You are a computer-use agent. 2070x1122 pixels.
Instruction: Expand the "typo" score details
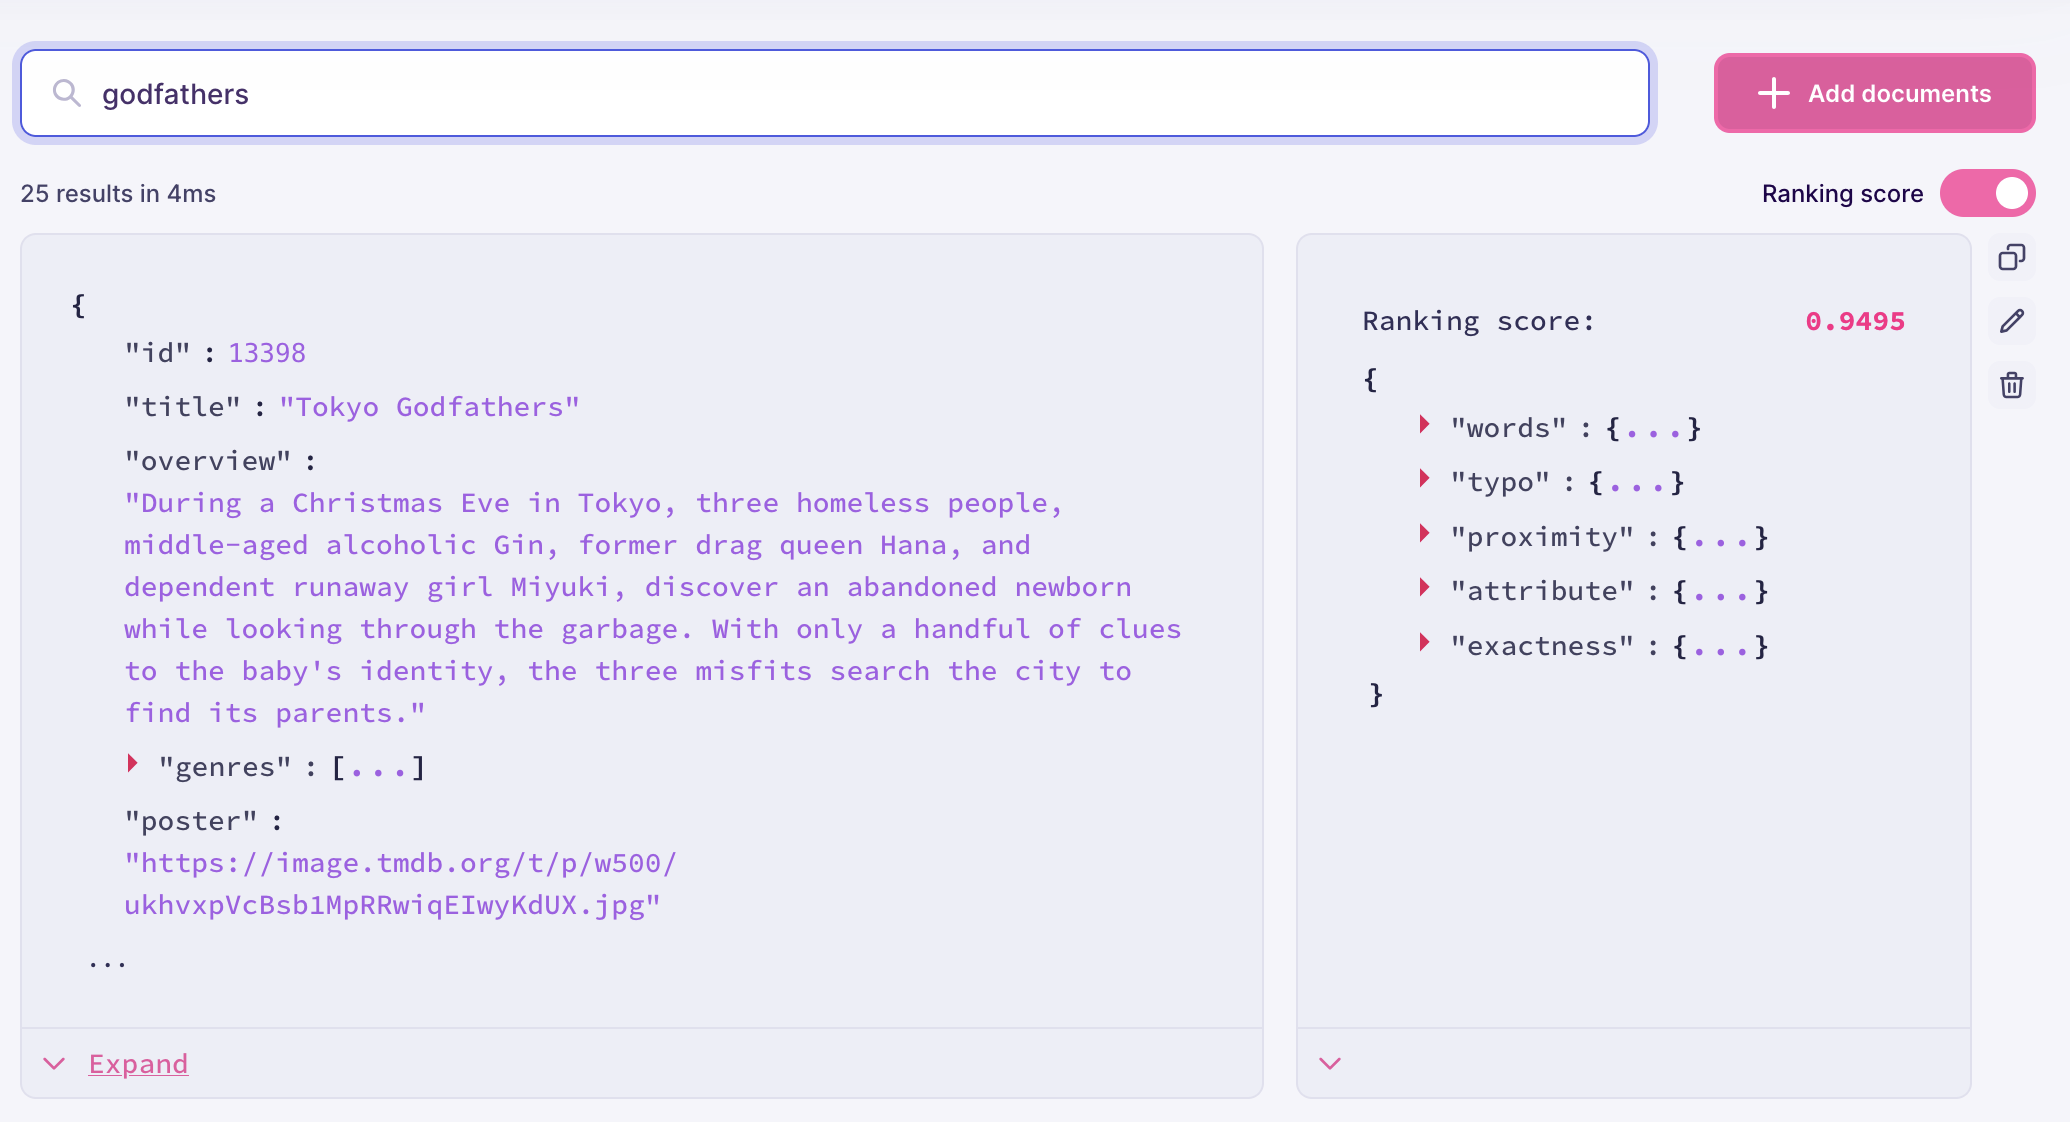[x=1424, y=480]
